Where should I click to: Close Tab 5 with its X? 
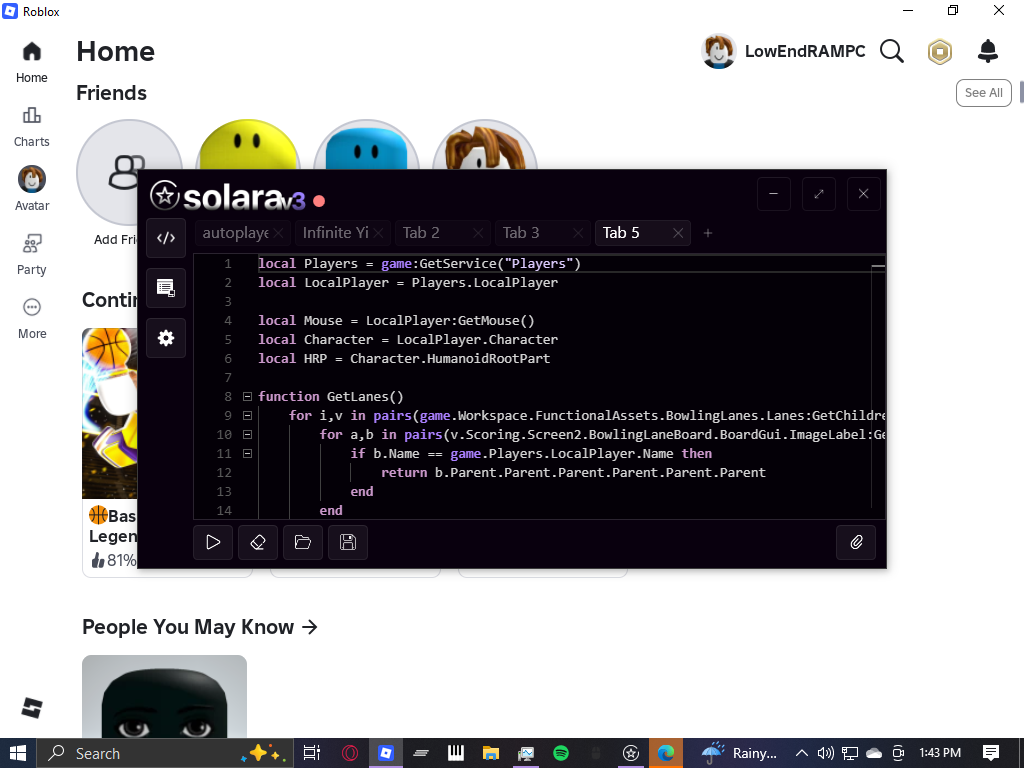pos(678,233)
